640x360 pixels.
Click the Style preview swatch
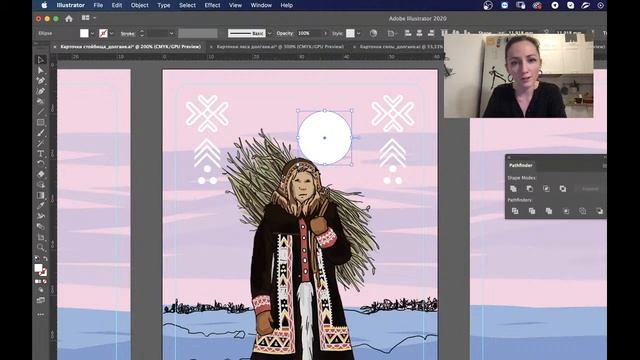coord(350,33)
